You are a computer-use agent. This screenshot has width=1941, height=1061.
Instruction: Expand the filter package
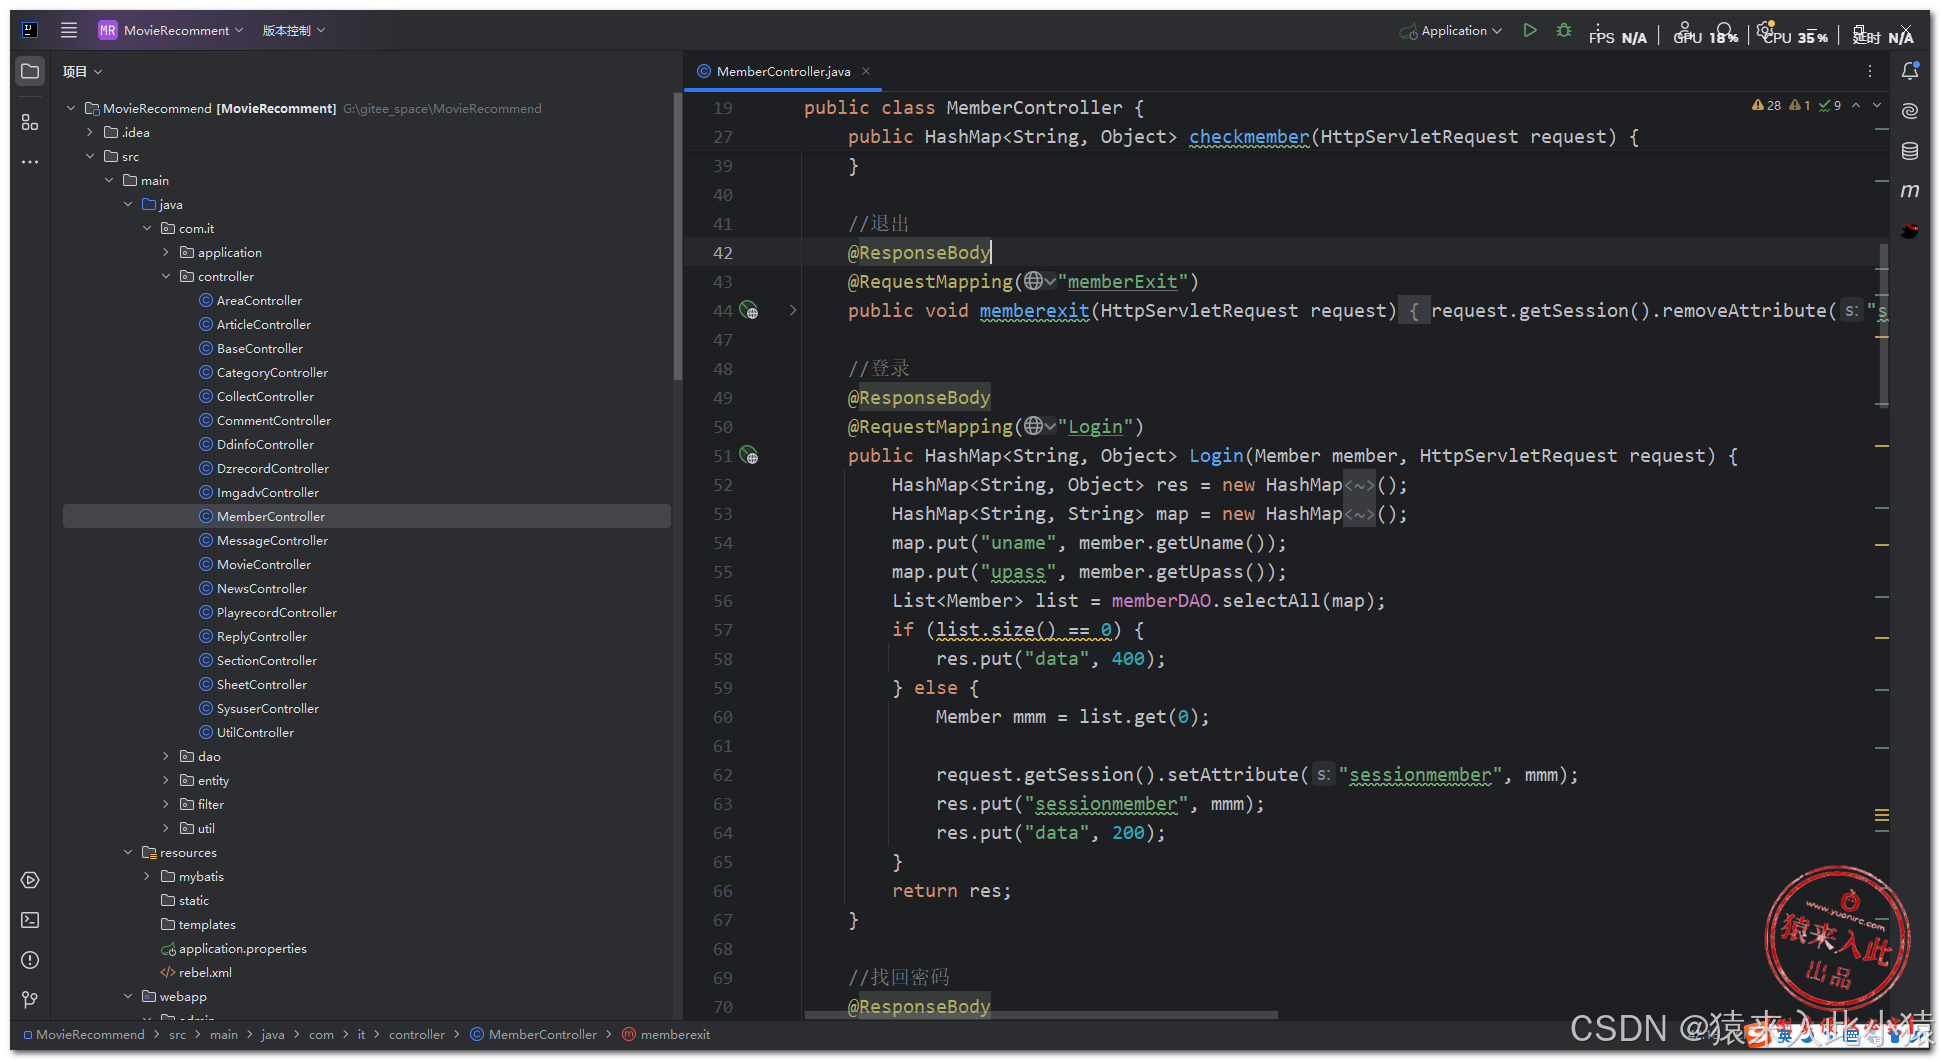(166, 804)
